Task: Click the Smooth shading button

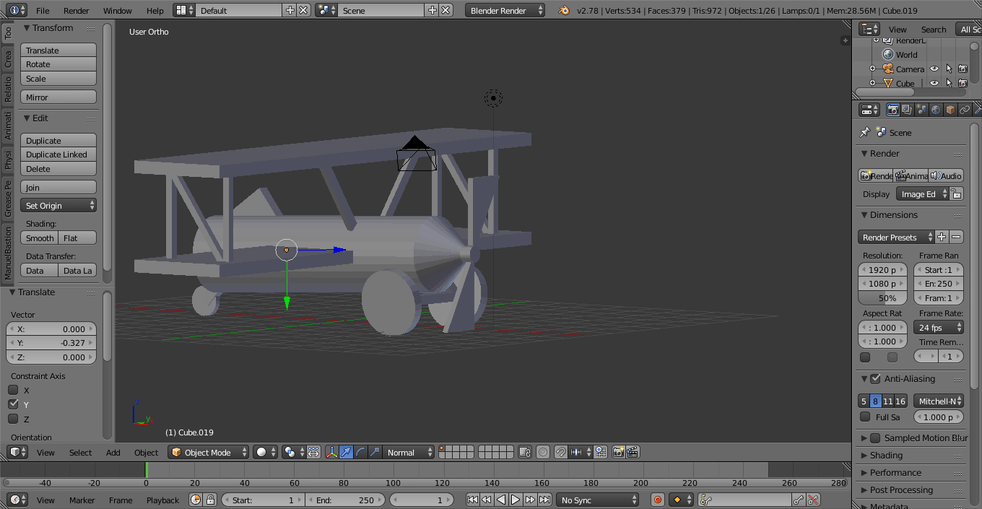Action: pyautogui.click(x=39, y=238)
